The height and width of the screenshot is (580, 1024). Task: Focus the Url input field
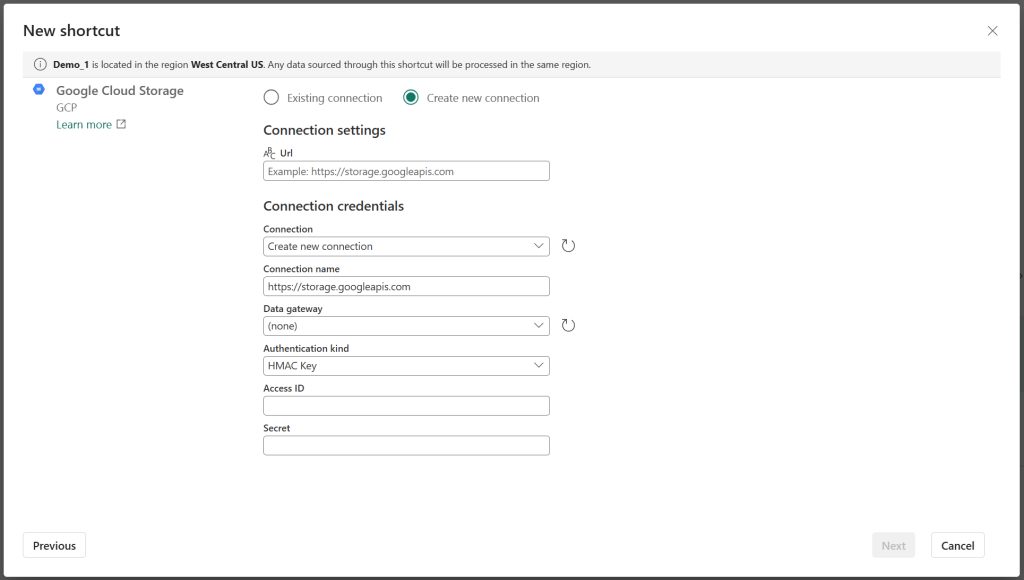[406, 171]
